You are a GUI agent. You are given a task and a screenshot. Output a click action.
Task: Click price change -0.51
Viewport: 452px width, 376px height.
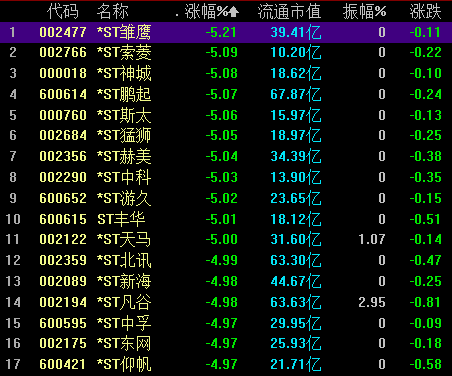point(426,219)
